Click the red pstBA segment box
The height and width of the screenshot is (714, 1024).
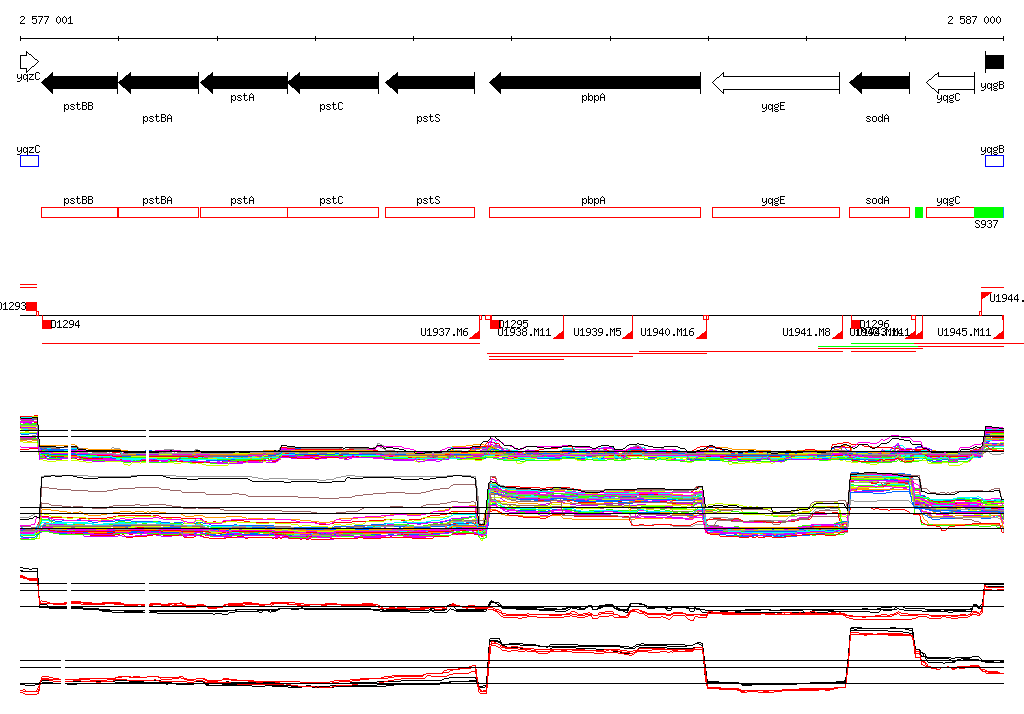click(x=159, y=212)
